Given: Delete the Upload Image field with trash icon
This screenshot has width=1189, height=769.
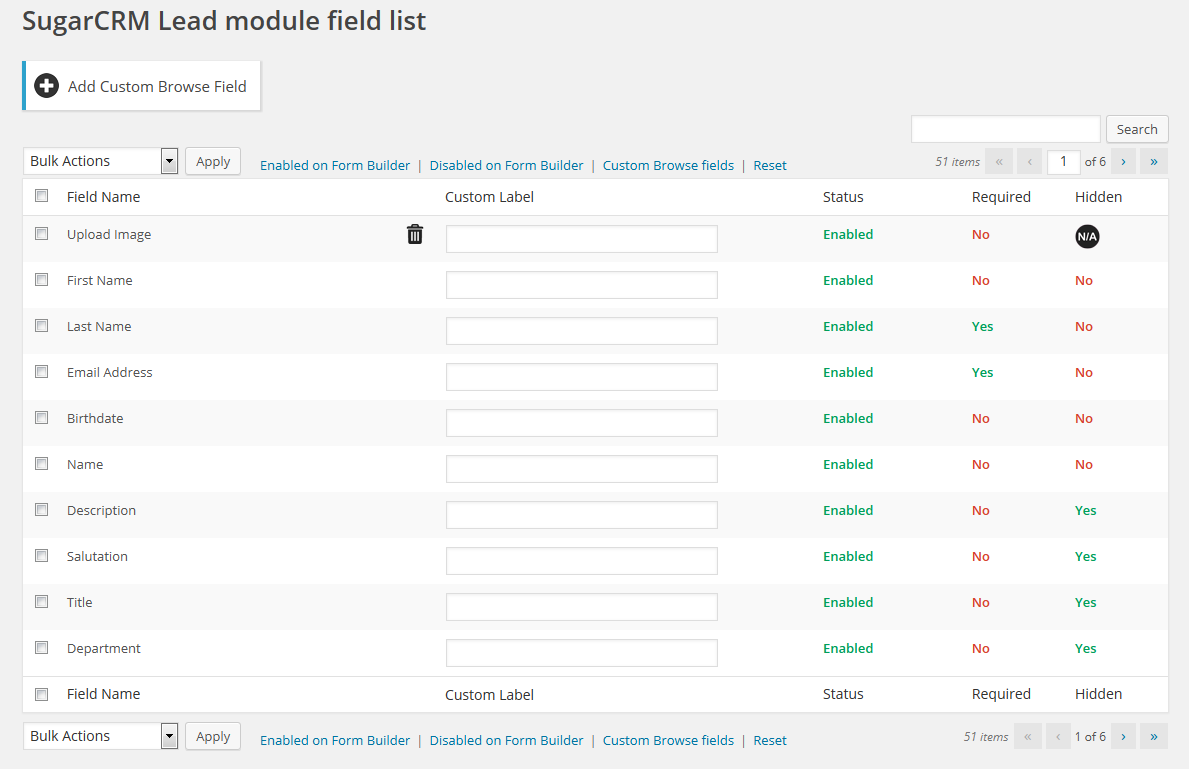Looking at the screenshot, I should (x=415, y=234).
